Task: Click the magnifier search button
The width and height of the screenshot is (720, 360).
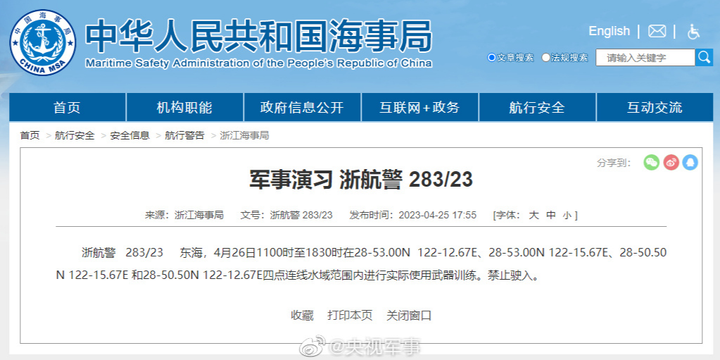Action: pyautogui.click(x=704, y=57)
